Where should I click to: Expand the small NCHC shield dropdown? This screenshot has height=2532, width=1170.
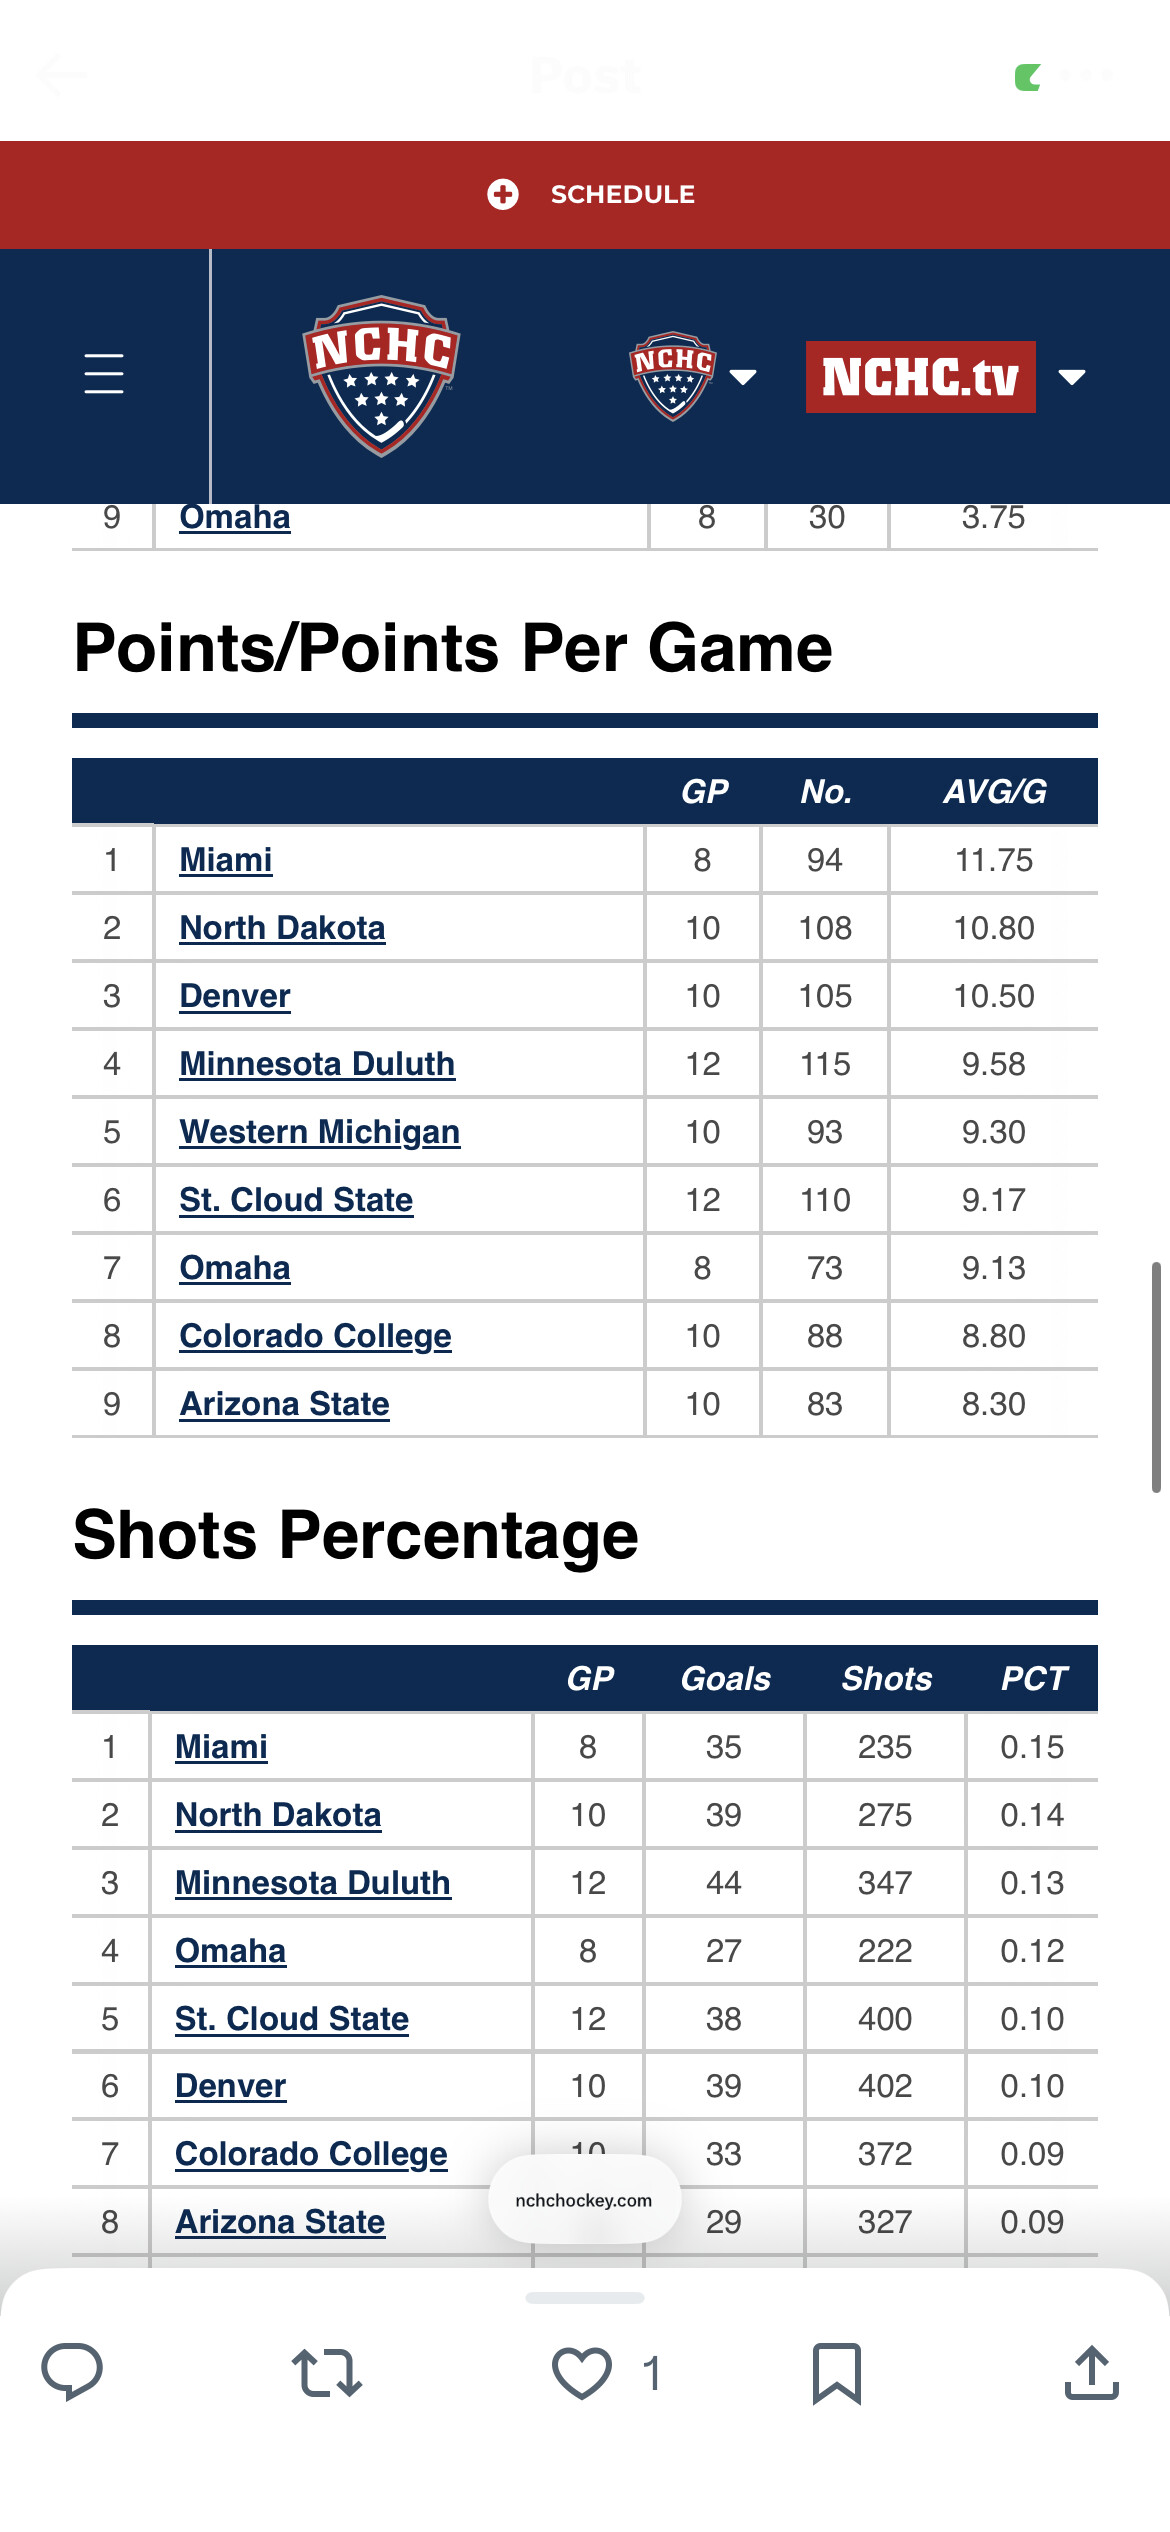tap(742, 377)
